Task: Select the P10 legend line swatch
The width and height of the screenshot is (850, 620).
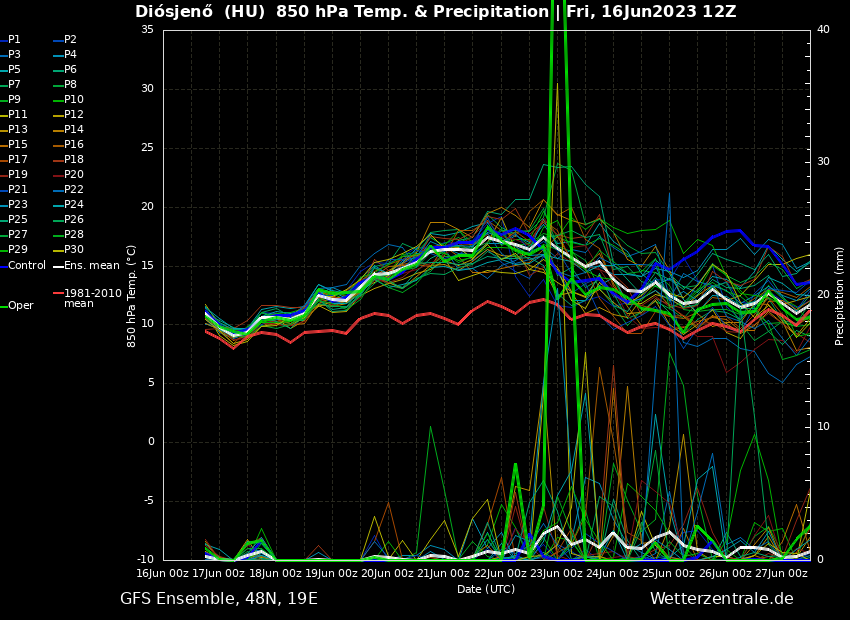Action: pyautogui.click(x=58, y=100)
